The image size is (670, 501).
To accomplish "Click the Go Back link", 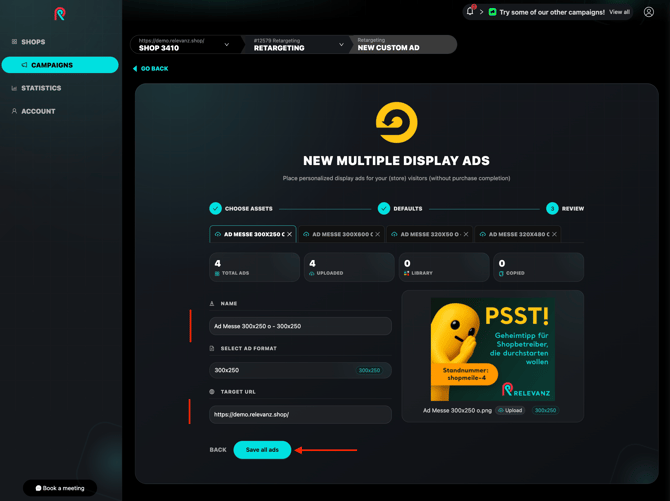I will click(x=150, y=68).
